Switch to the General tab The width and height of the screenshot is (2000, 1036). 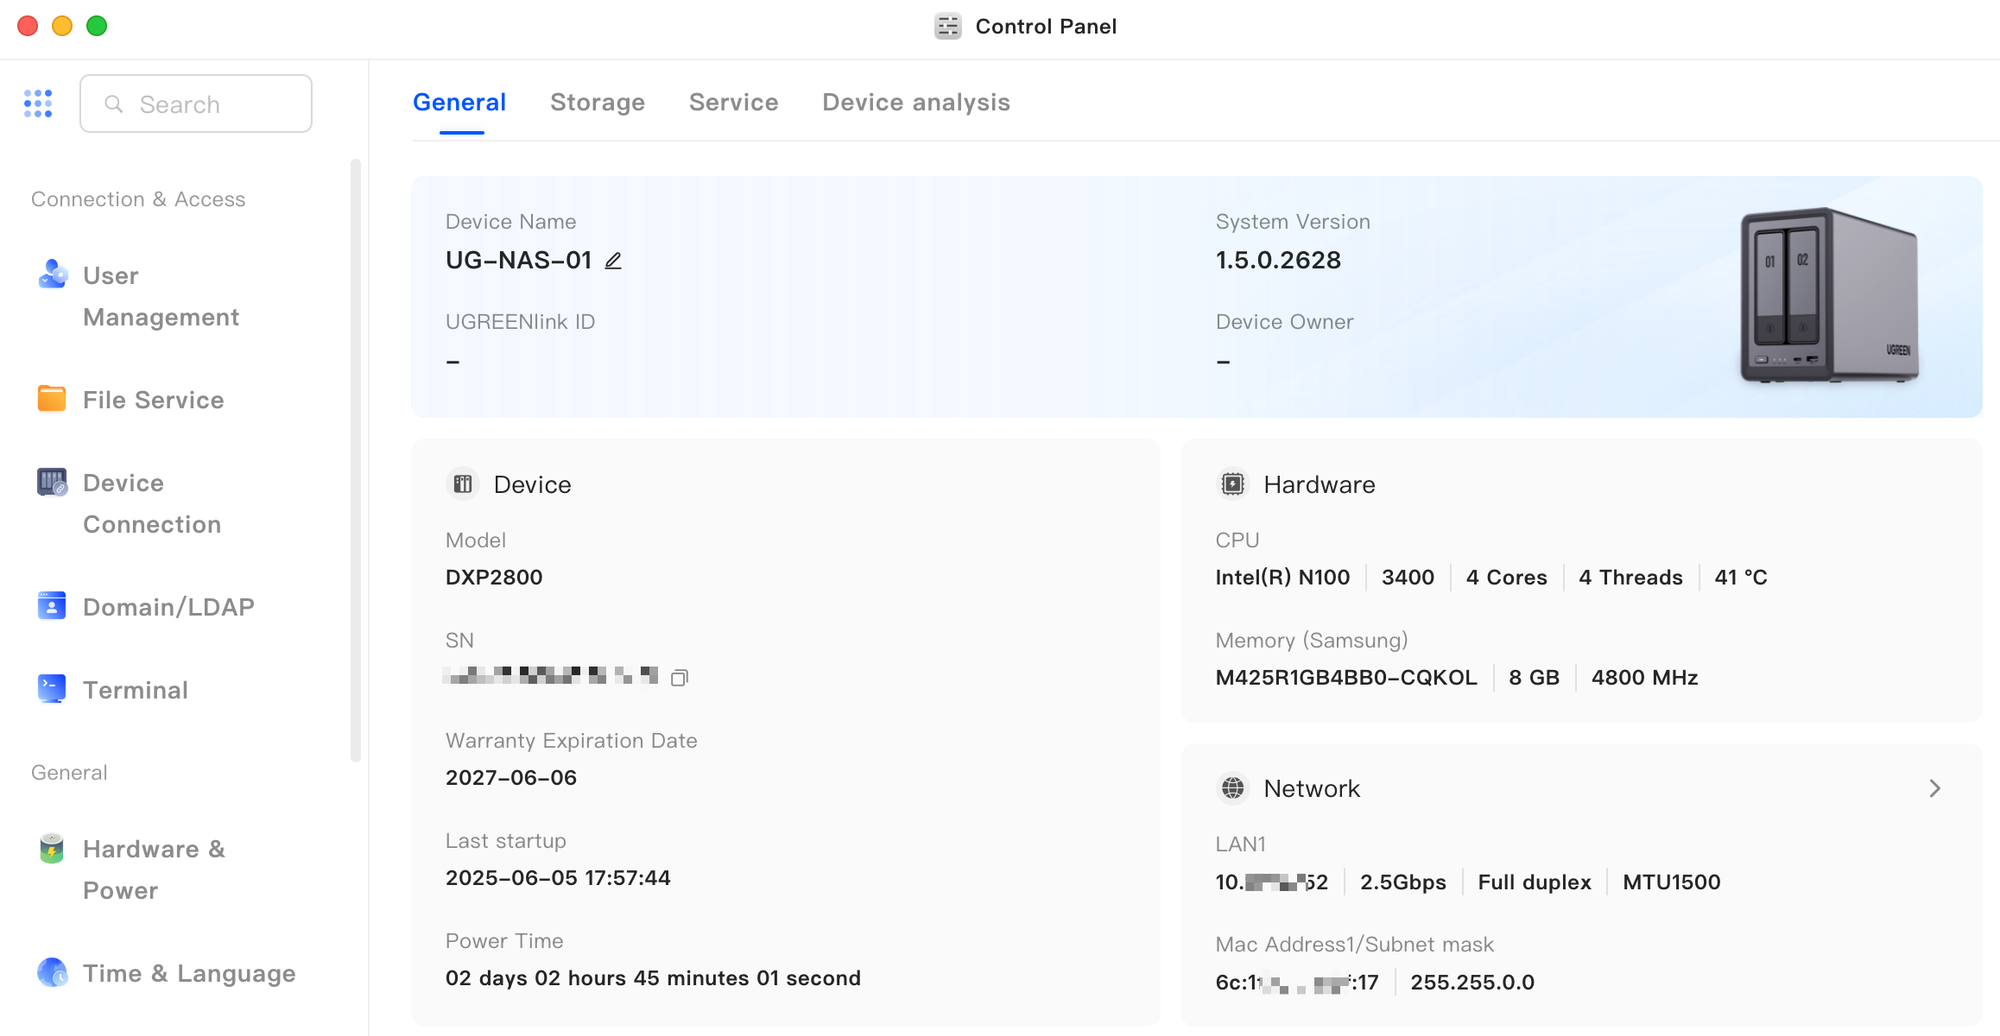point(460,102)
